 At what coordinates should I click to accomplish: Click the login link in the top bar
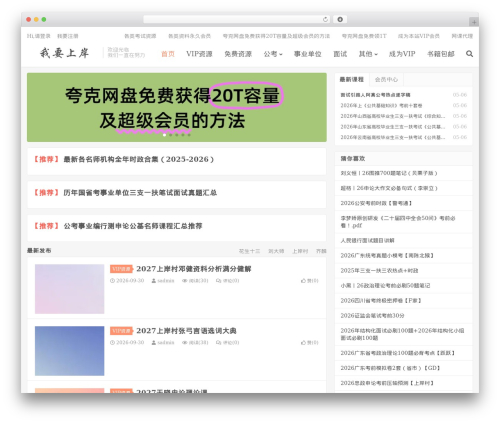coord(39,36)
